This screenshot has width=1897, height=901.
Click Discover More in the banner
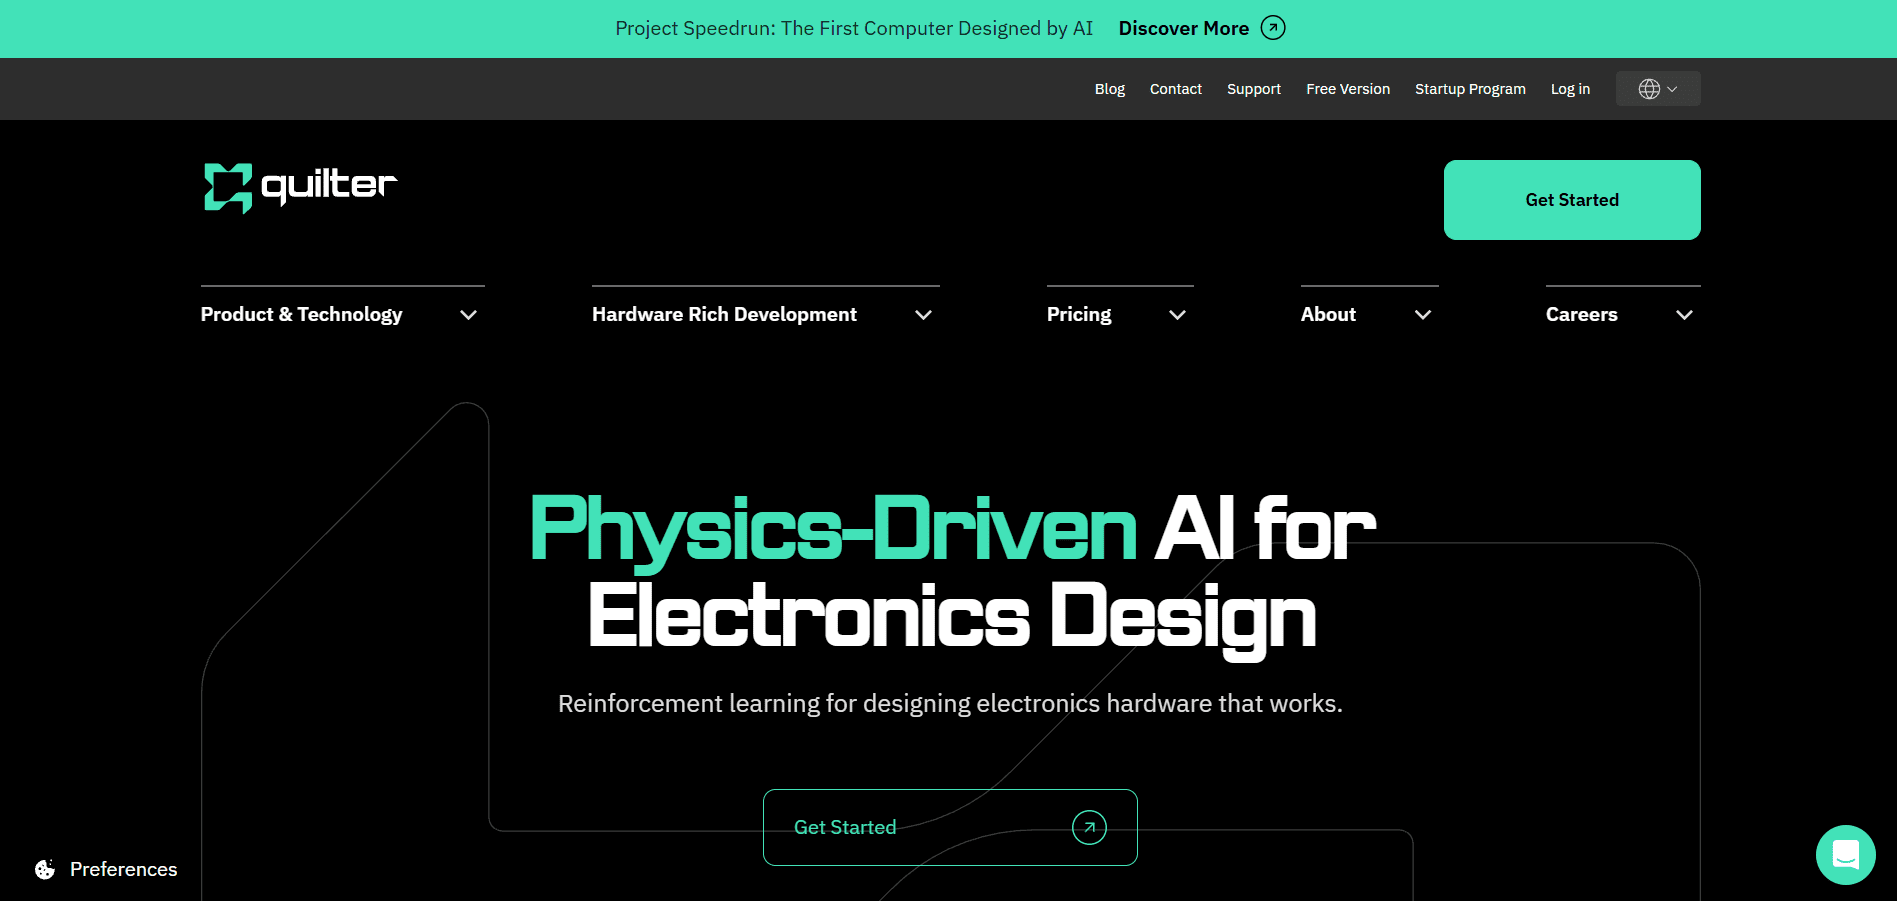click(x=1183, y=28)
